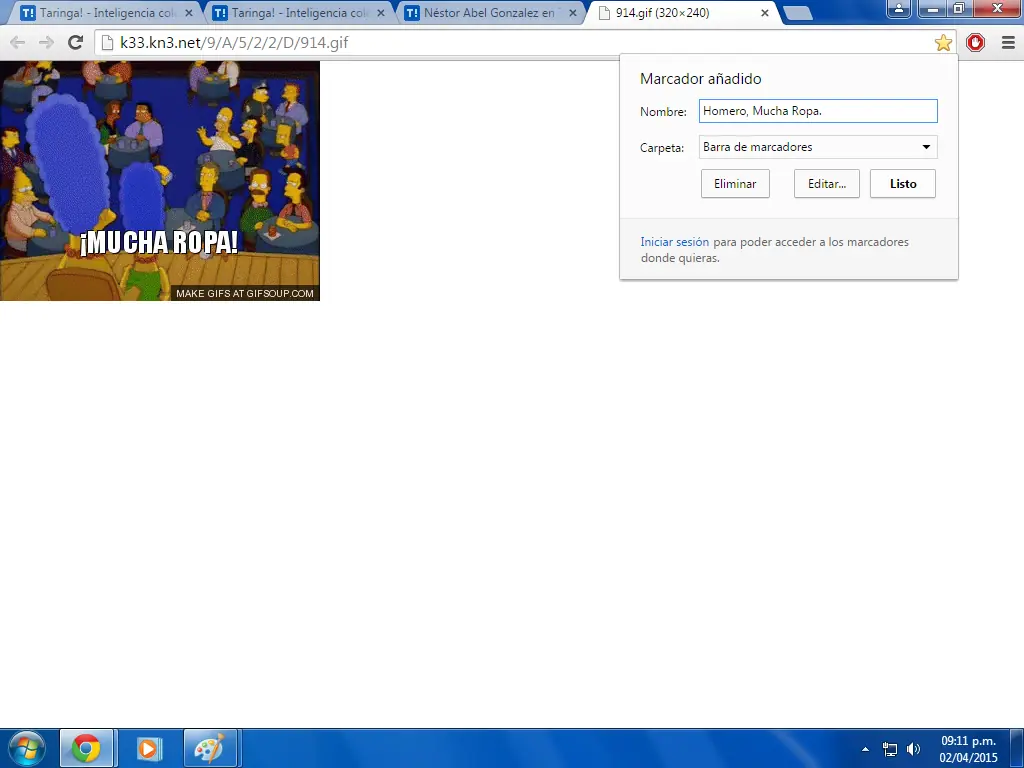Viewport: 1024px width, 768px height.
Task: Close the 914.gif tab
Action: [x=765, y=13]
